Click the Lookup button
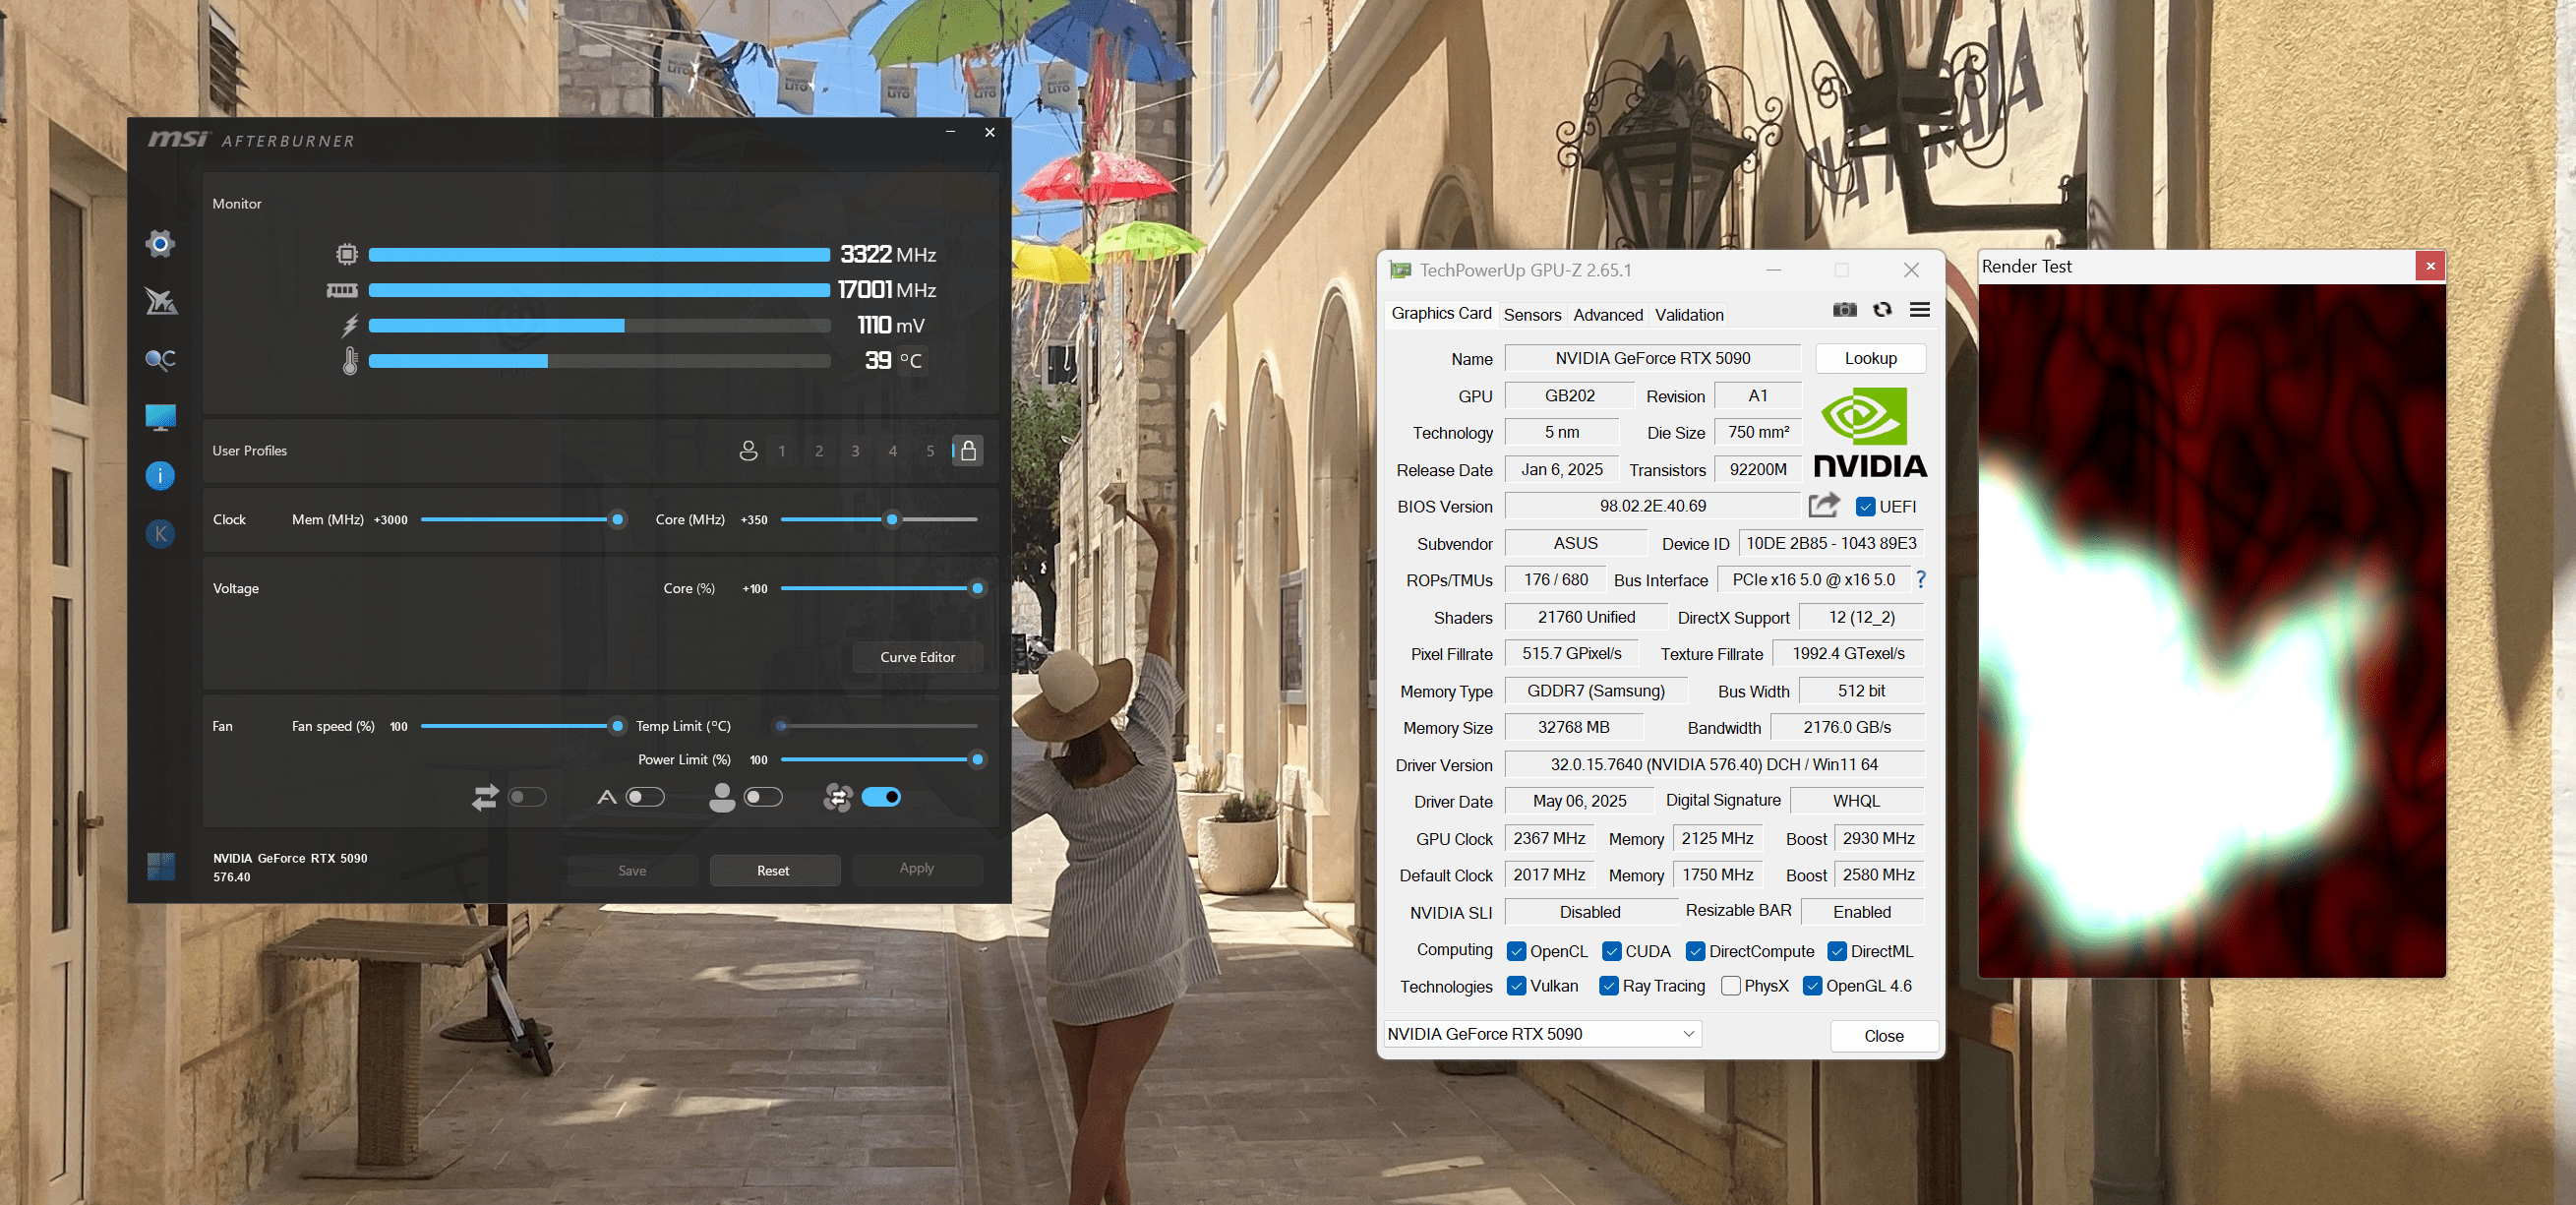This screenshot has width=2576, height=1205. (1870, 358)
